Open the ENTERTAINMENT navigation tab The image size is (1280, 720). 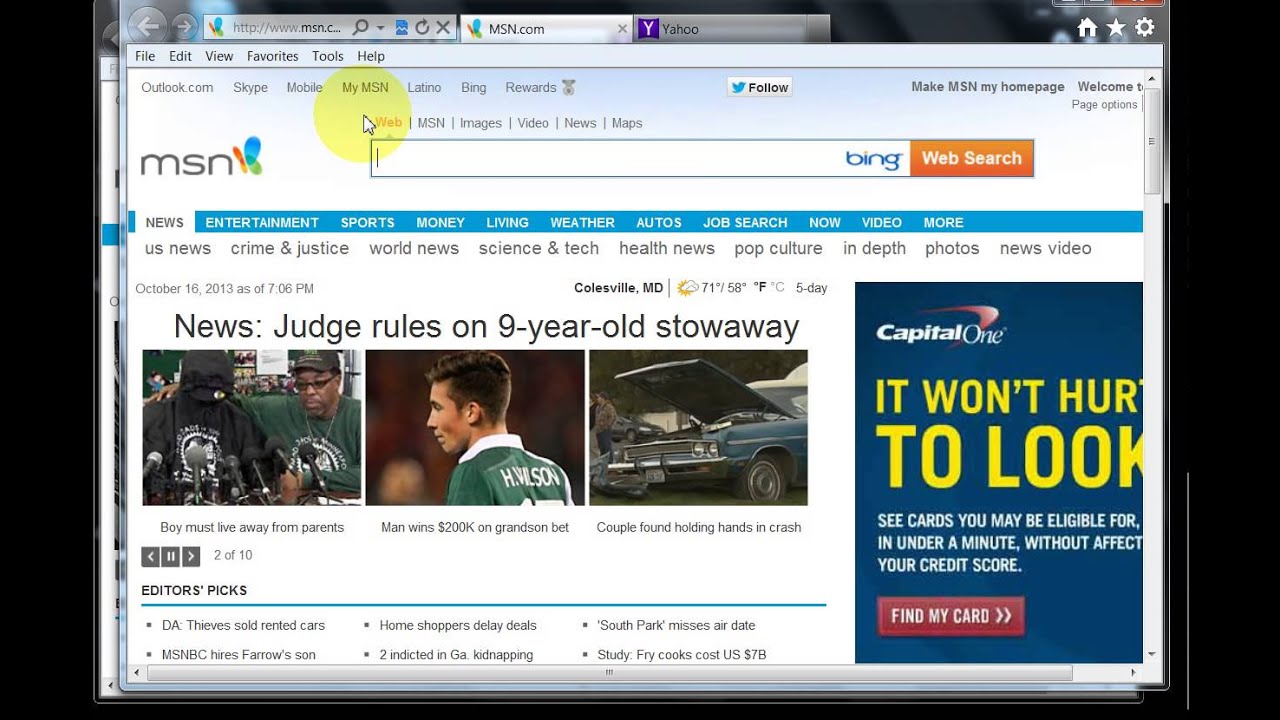pyautogui.click(x=262, y=222)
